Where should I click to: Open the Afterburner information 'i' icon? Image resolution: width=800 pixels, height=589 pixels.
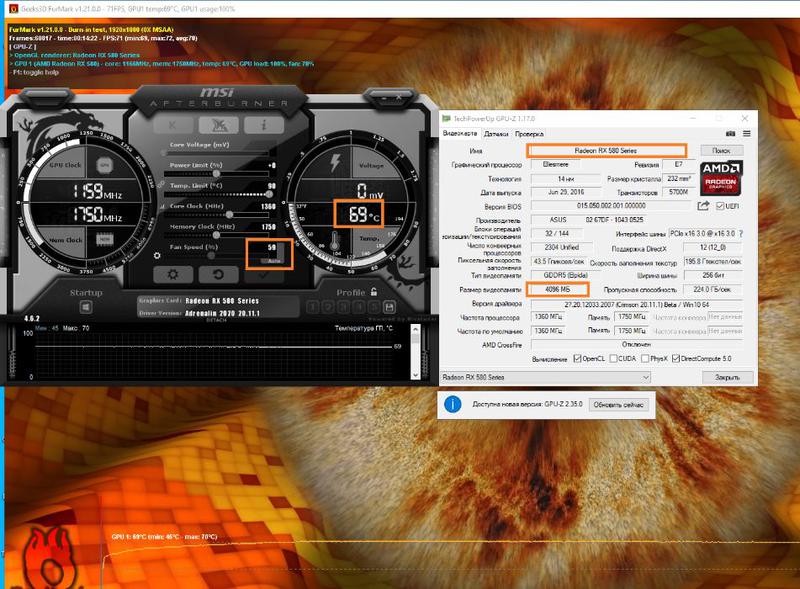pos(265,124)
